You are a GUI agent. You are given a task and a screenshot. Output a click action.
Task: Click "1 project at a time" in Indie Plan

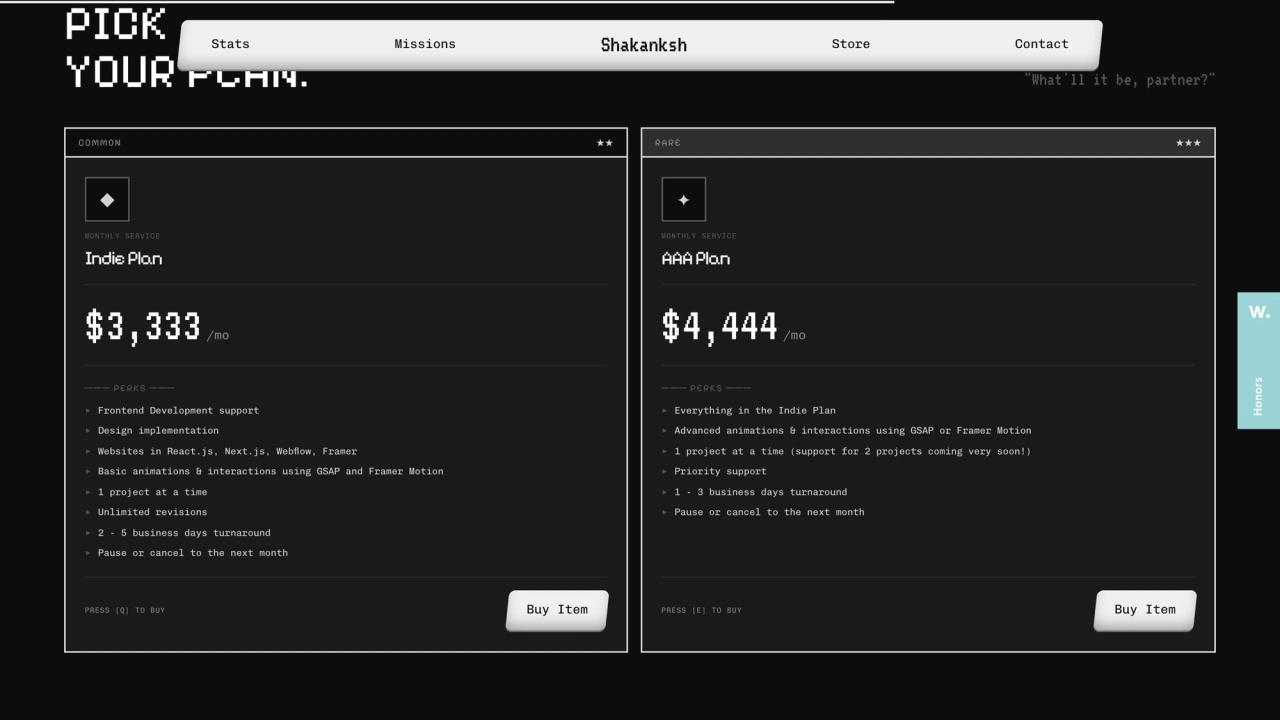[x=153, y=492]
